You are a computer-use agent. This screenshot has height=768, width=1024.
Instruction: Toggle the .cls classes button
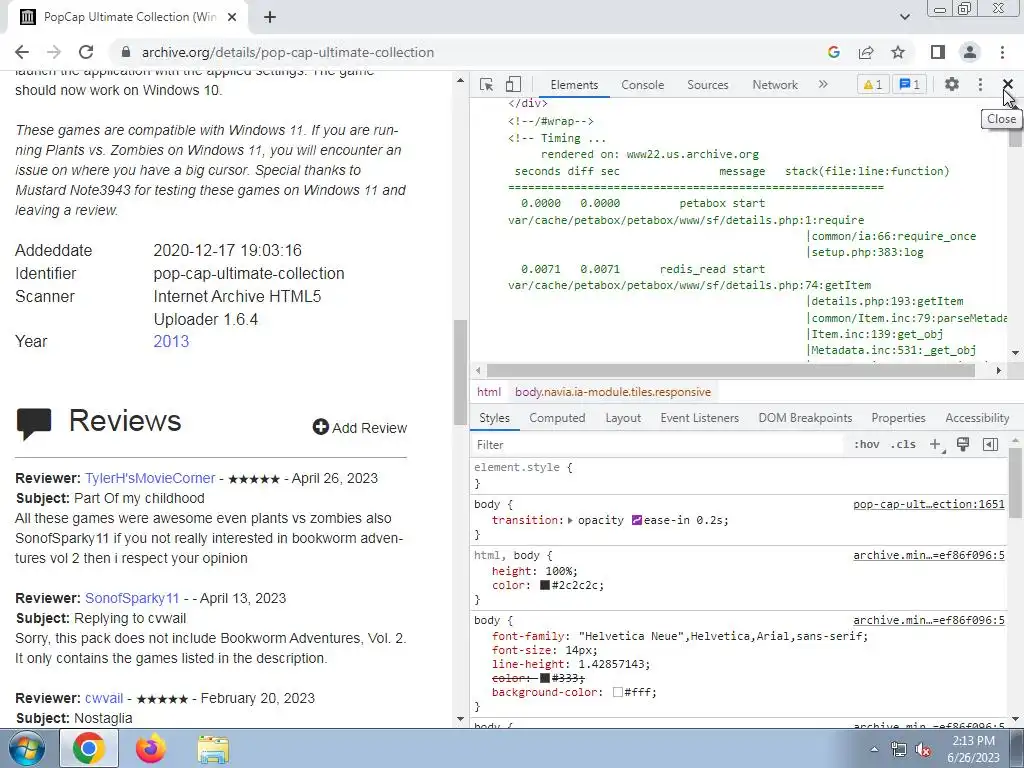click(903, 445)
